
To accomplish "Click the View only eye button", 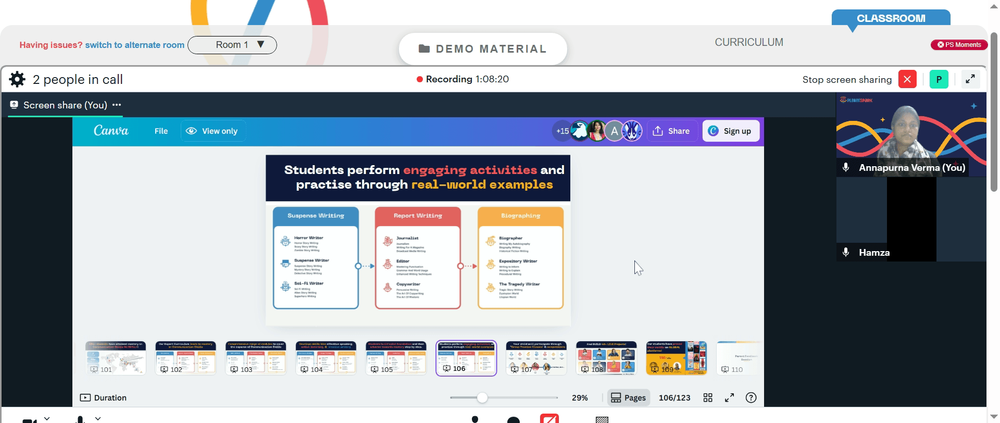I will 213,131.
